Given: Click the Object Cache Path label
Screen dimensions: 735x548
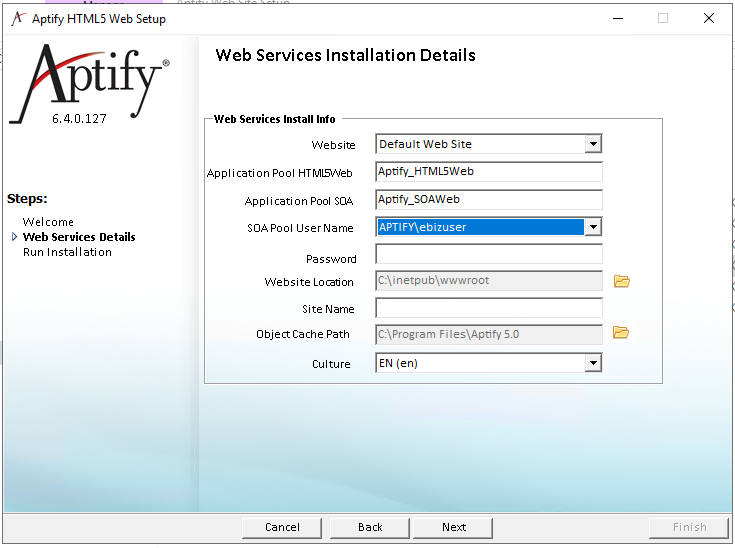Looking at the screenshot, I should coord(303,334).
